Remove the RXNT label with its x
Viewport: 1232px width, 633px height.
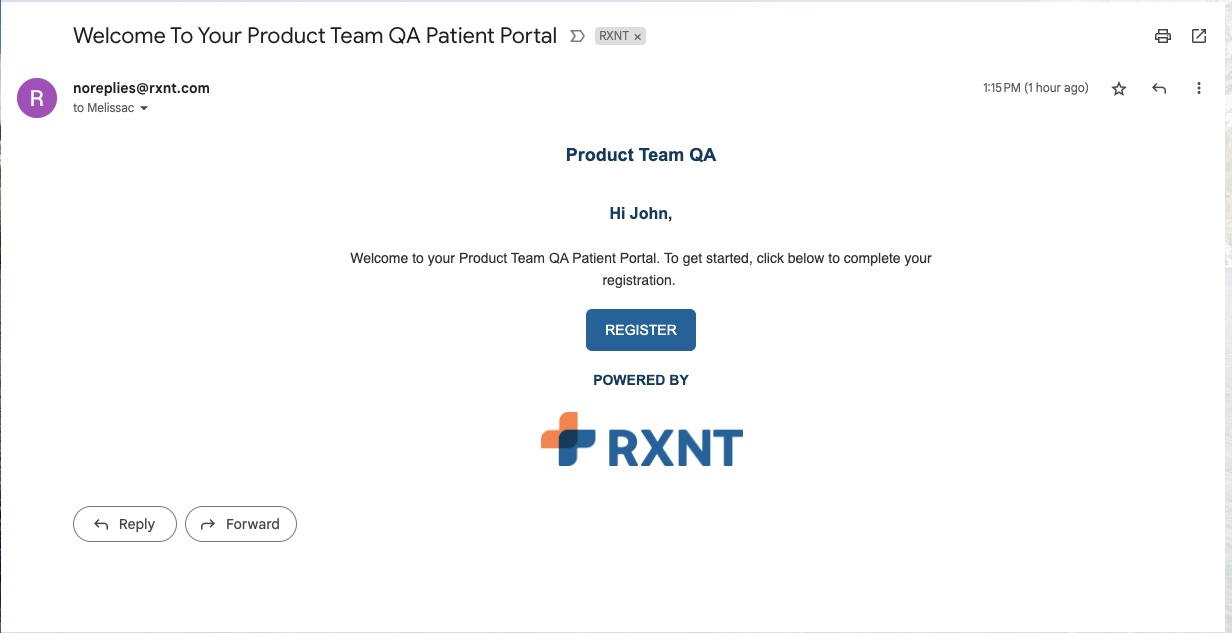pyautogui.click(x=638, y=36)
